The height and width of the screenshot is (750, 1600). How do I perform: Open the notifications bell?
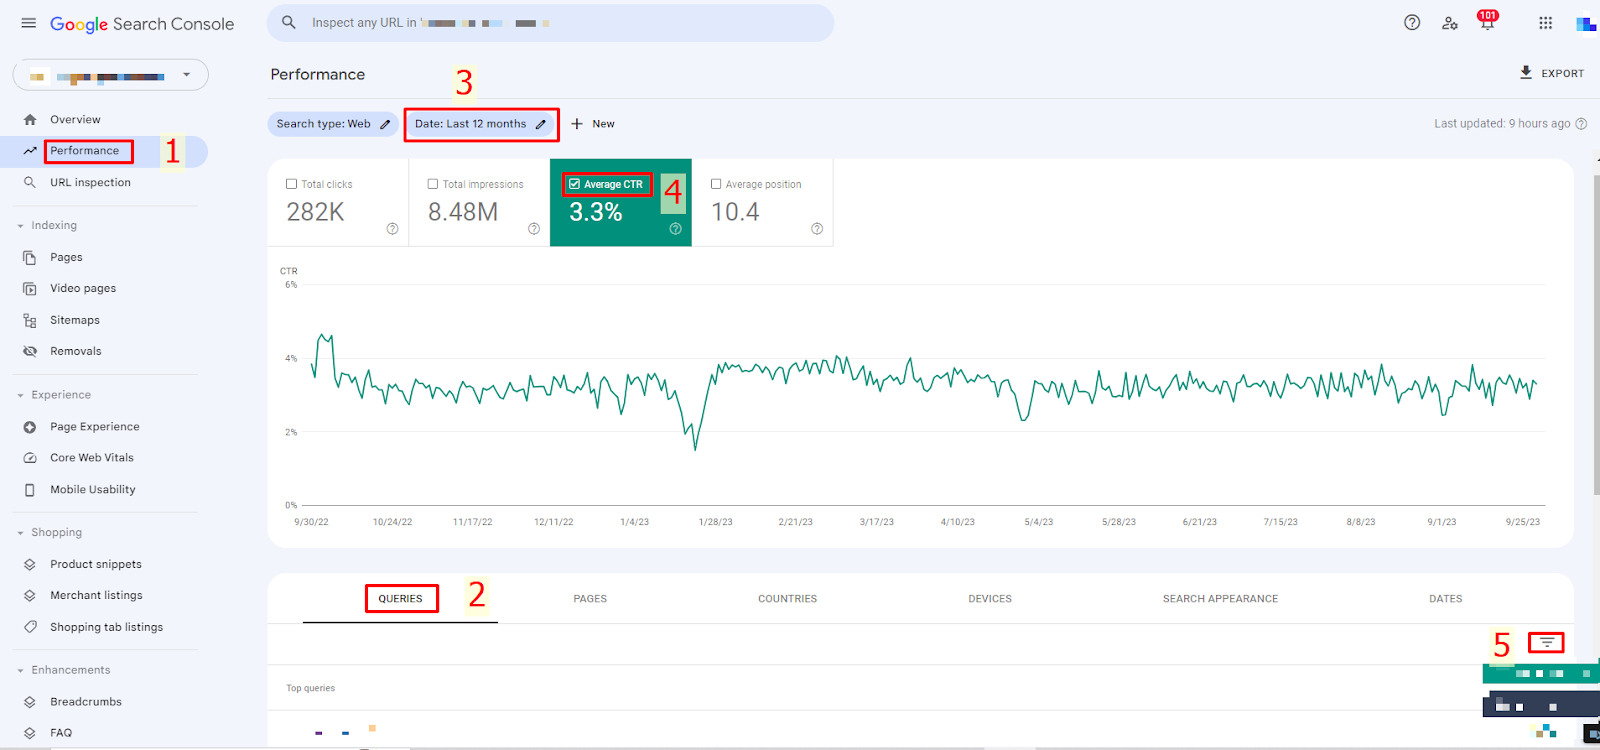(1487, 23)
